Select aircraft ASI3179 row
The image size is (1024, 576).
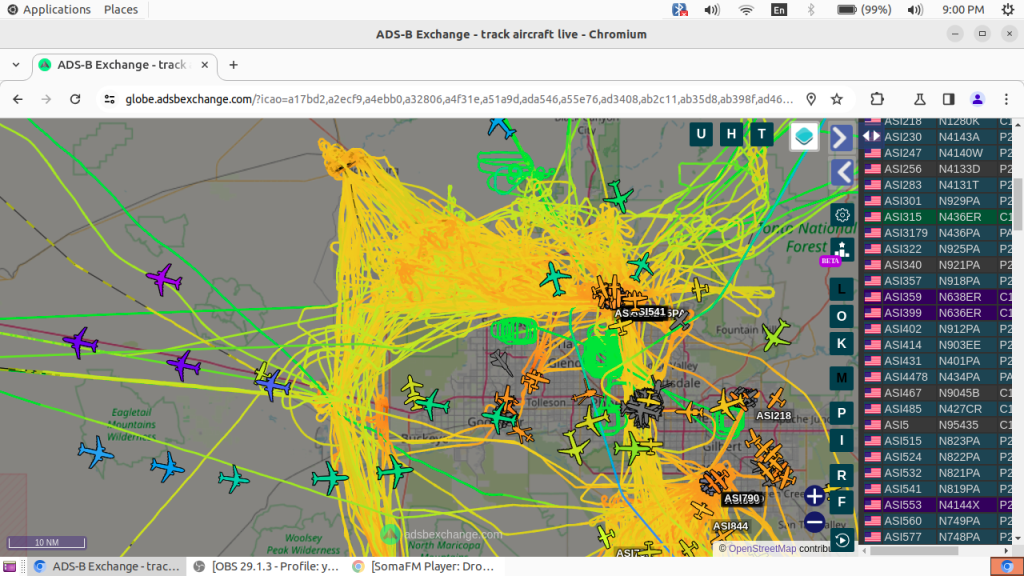coord(938,233)
